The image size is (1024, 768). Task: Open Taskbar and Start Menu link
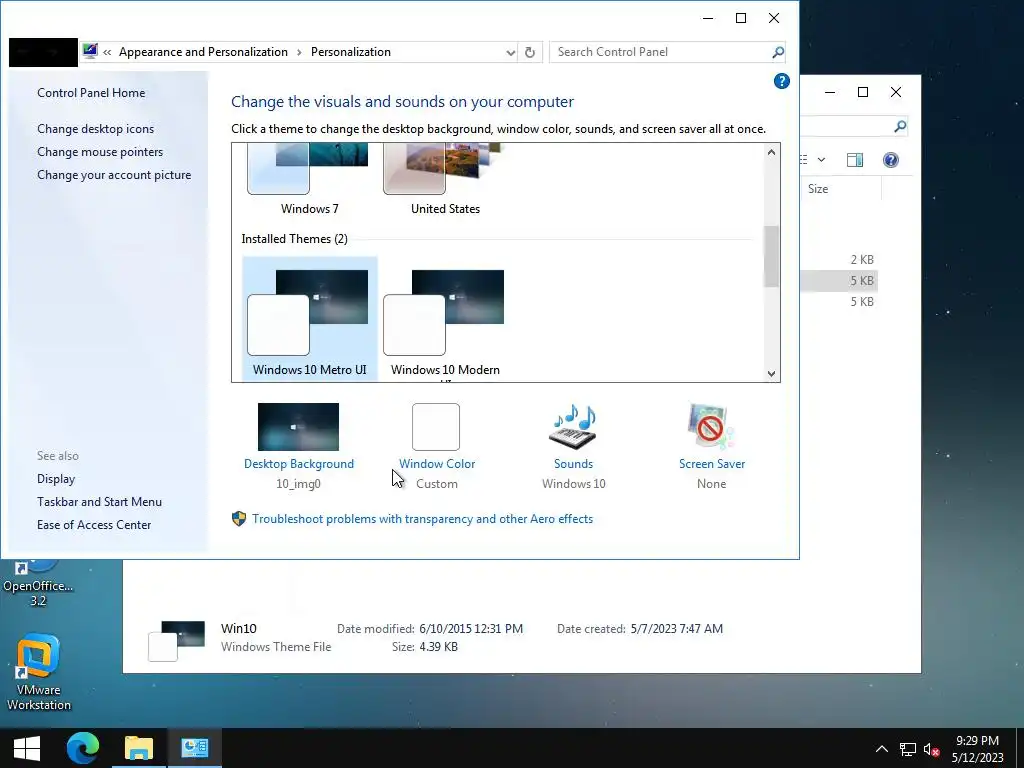coord(99,502)
